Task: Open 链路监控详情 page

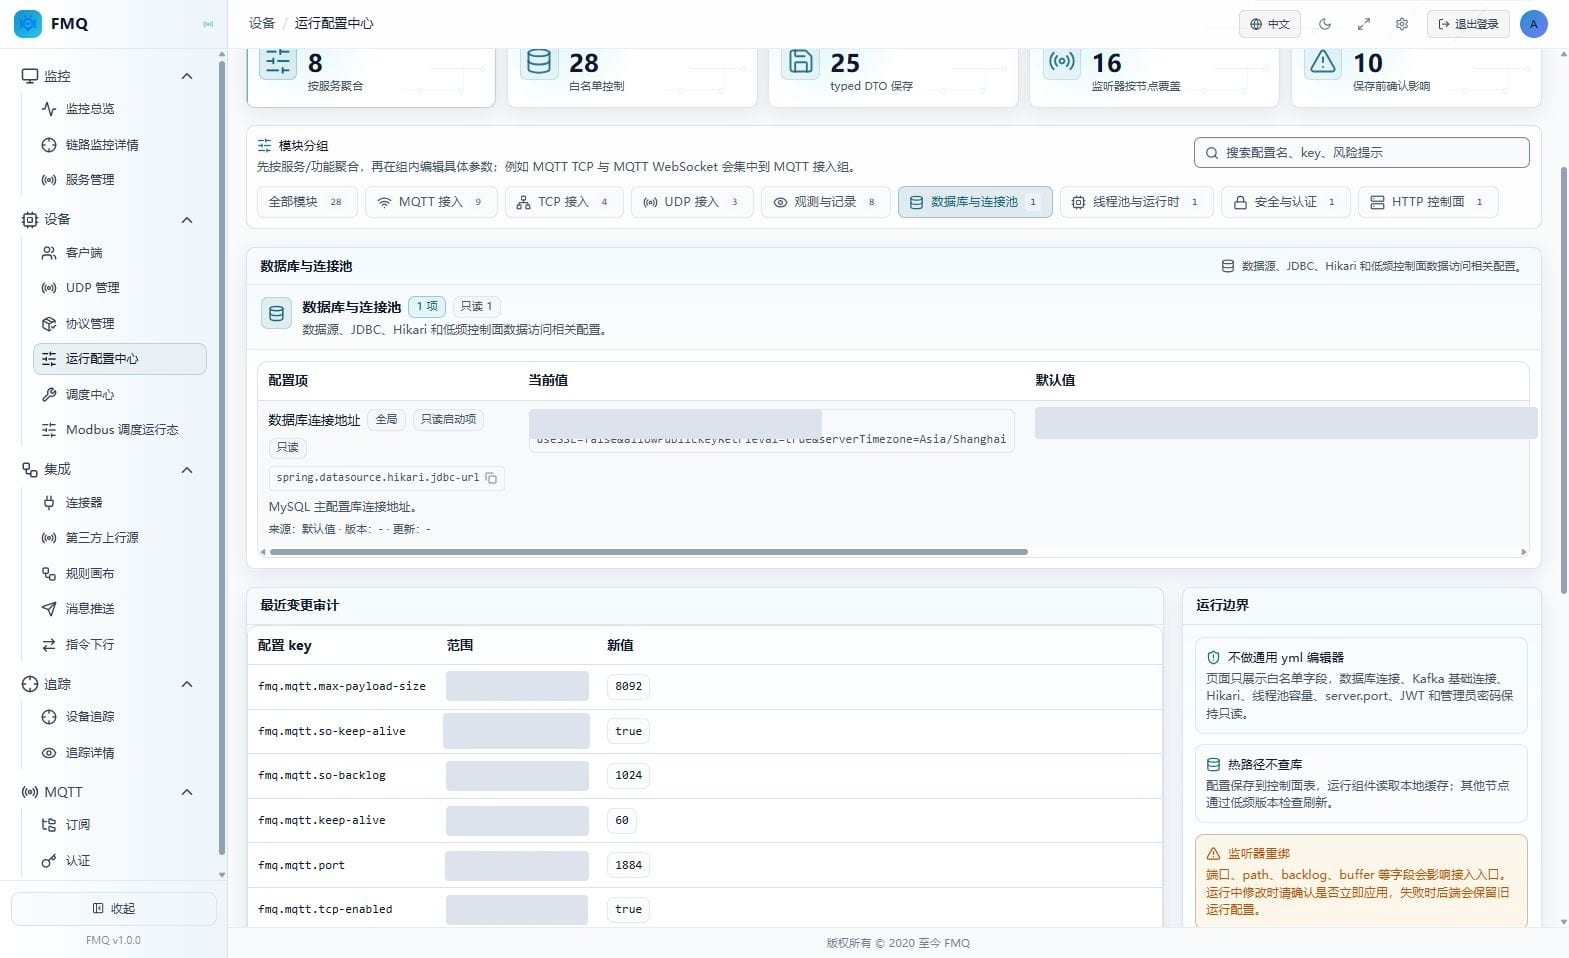Action: [120, 145]
